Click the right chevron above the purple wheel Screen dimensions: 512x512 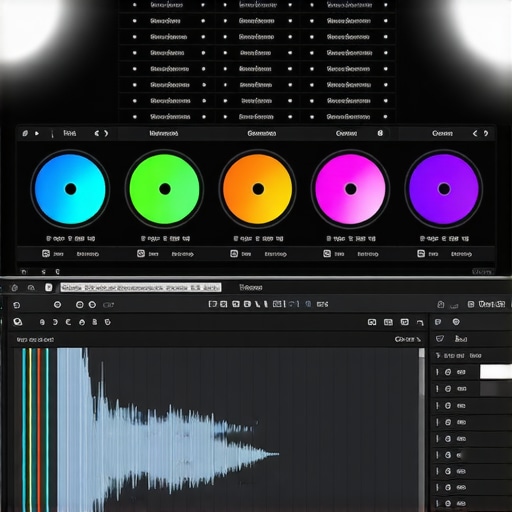pyautogui.click(x=486, y=133)
